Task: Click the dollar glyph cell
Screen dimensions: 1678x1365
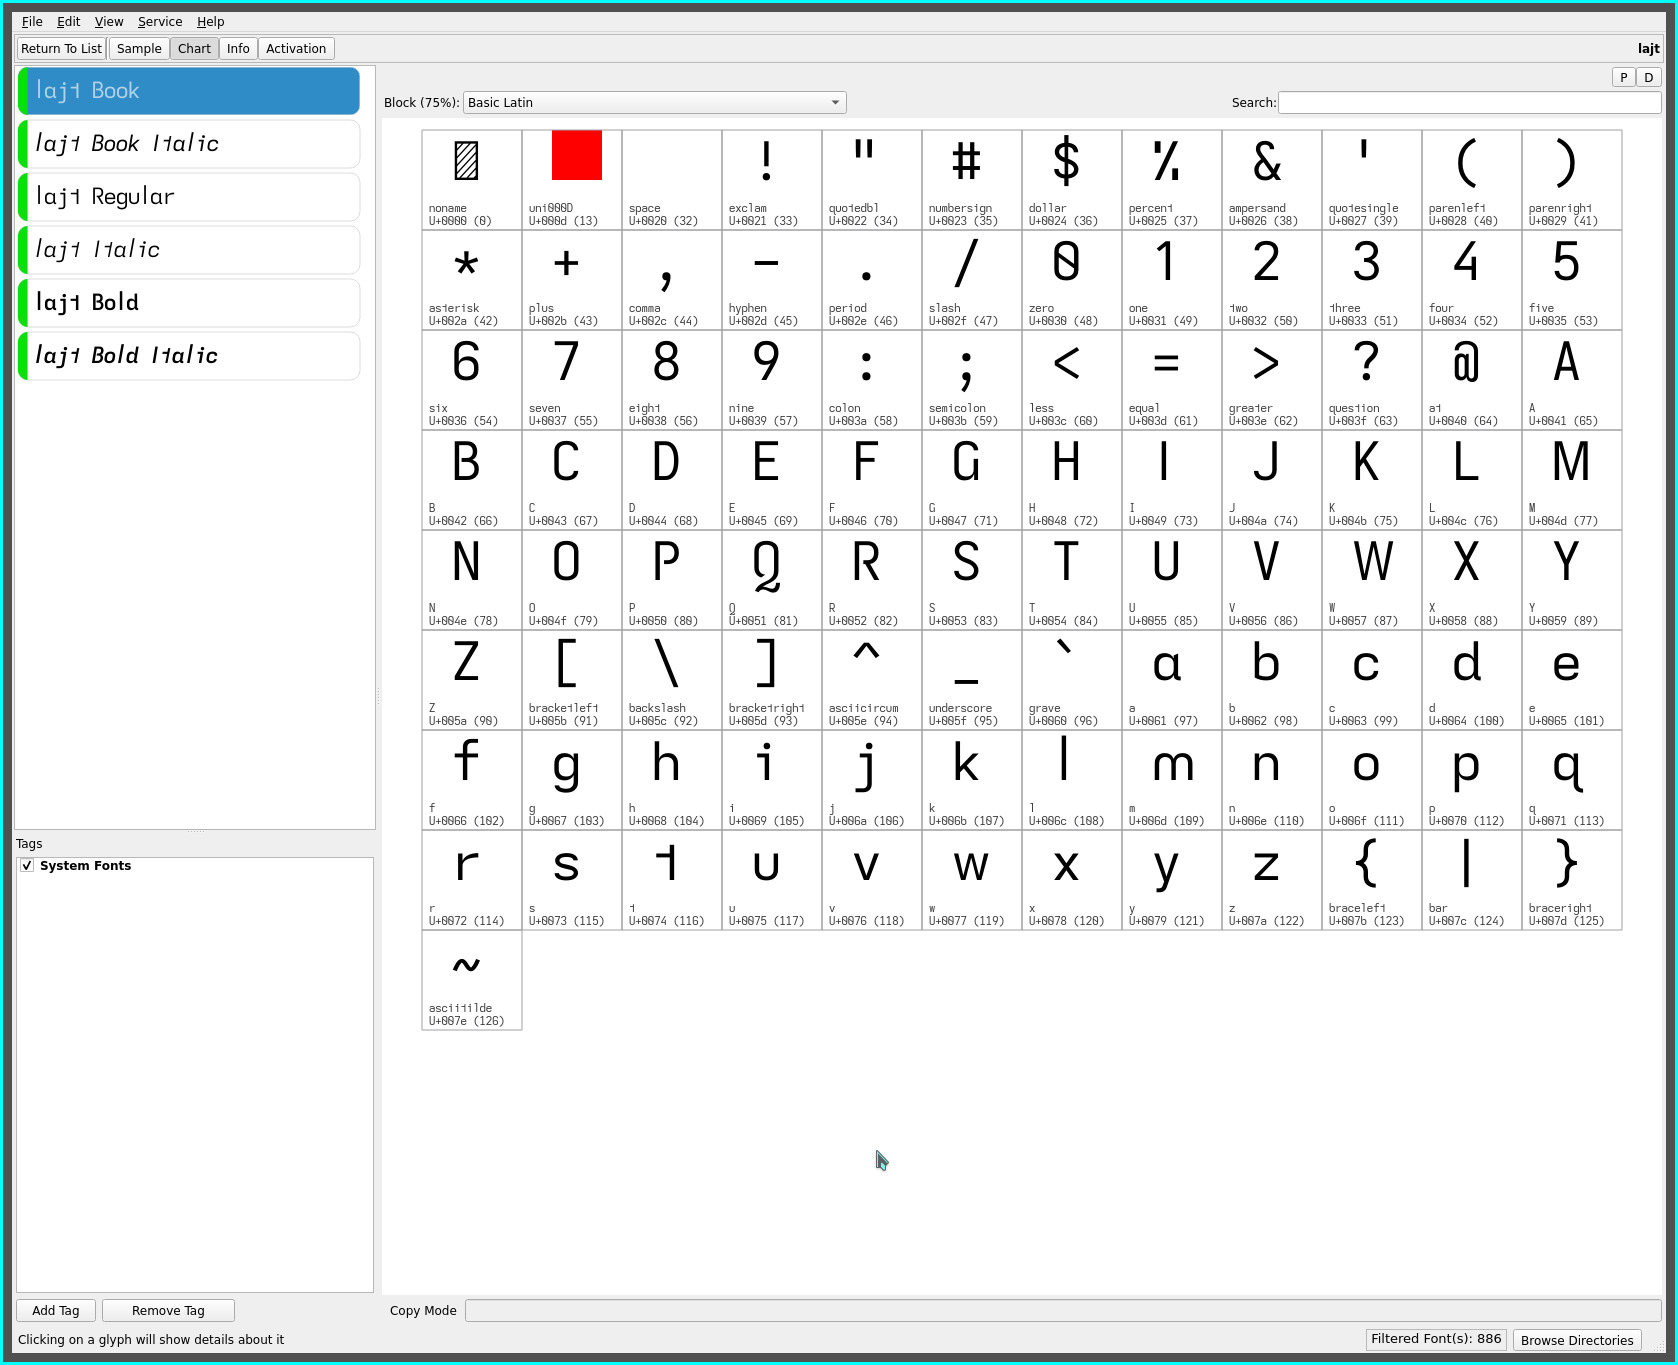Action: click(1072, 180)
